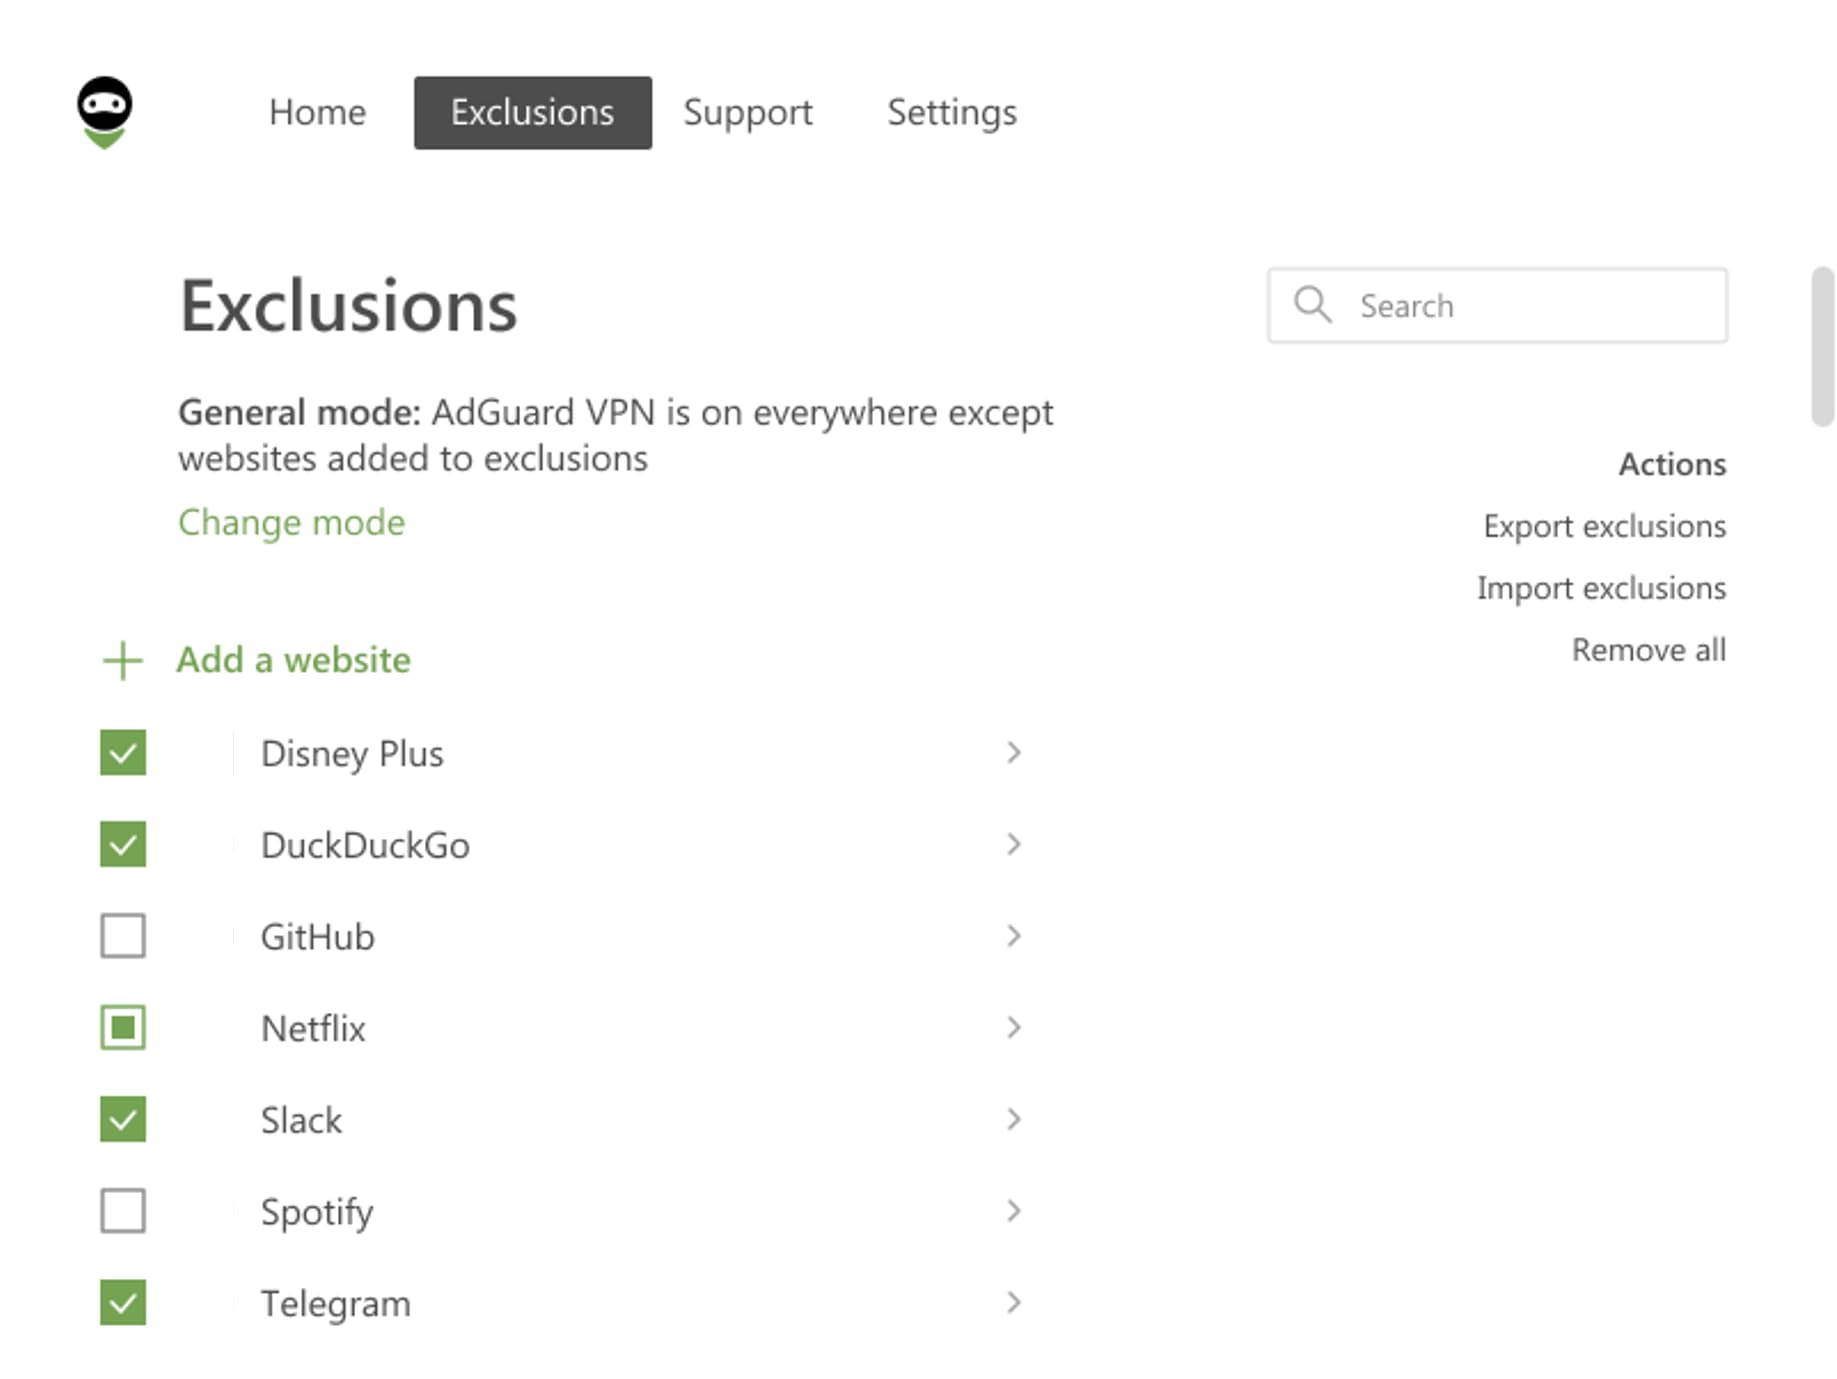Viewport: 1837px width, 1379px height.
Task: Focus the Search exclusions input field
Action: pos(1498,305)
